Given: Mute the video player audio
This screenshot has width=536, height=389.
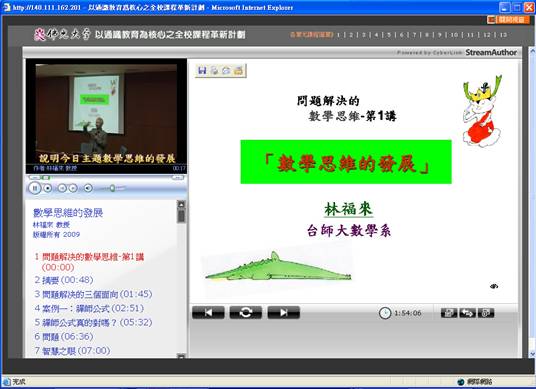Looking at the screenshot, I should [88, 188].
